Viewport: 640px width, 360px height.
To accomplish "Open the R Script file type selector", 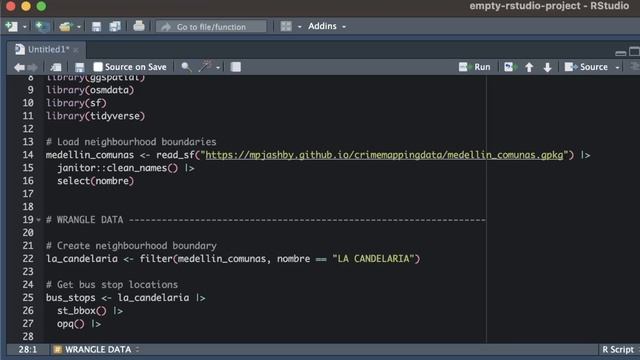I will [x=619, y=349].
